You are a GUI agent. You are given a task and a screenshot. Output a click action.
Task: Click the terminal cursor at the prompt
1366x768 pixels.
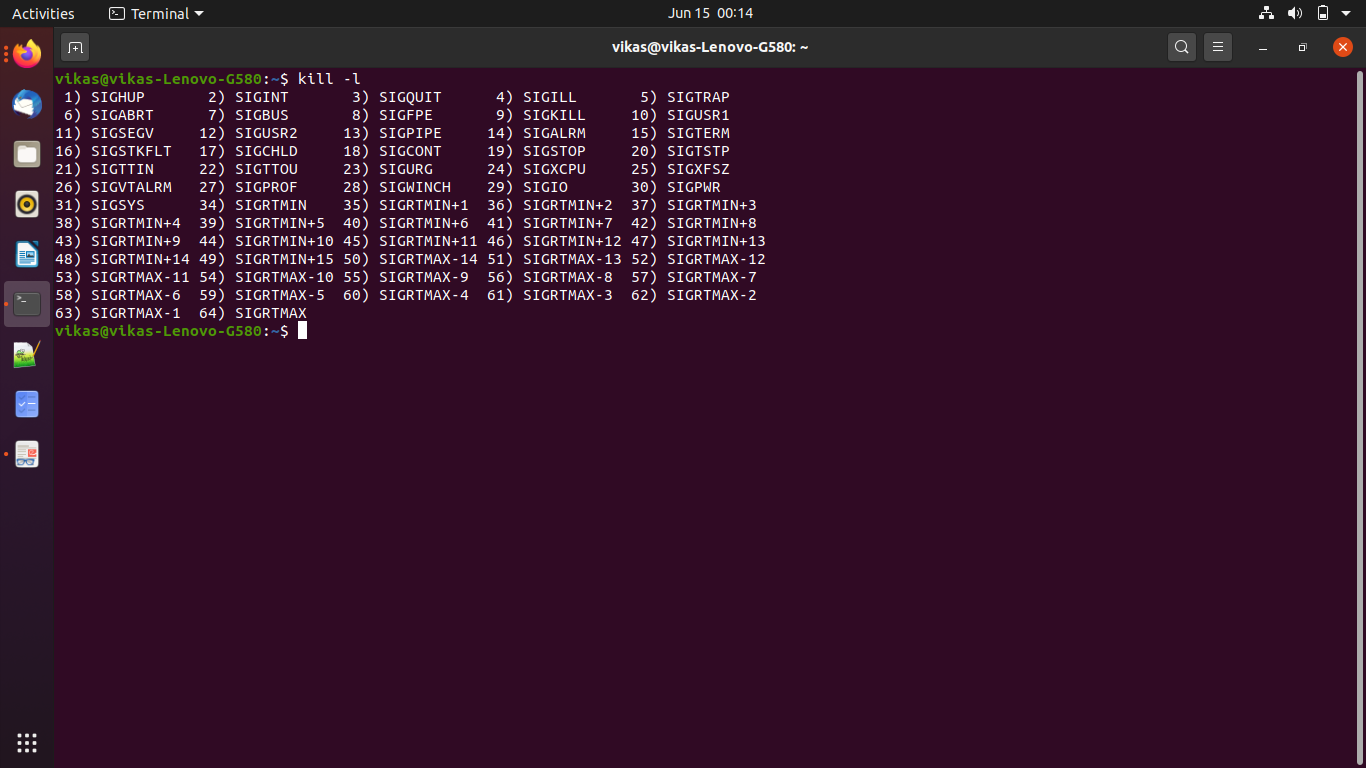302,331
